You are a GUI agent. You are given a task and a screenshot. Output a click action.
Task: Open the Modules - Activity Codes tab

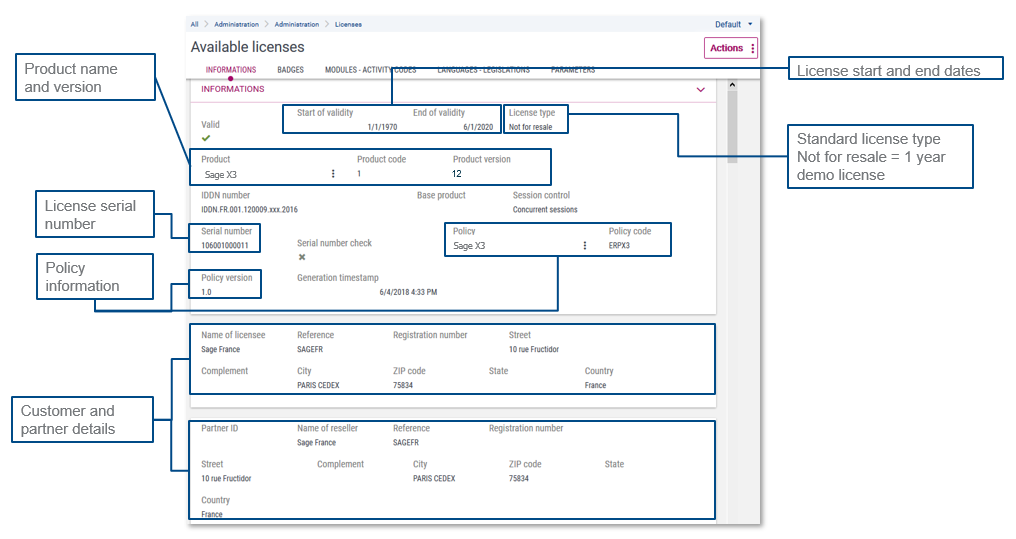coord(370,70)
